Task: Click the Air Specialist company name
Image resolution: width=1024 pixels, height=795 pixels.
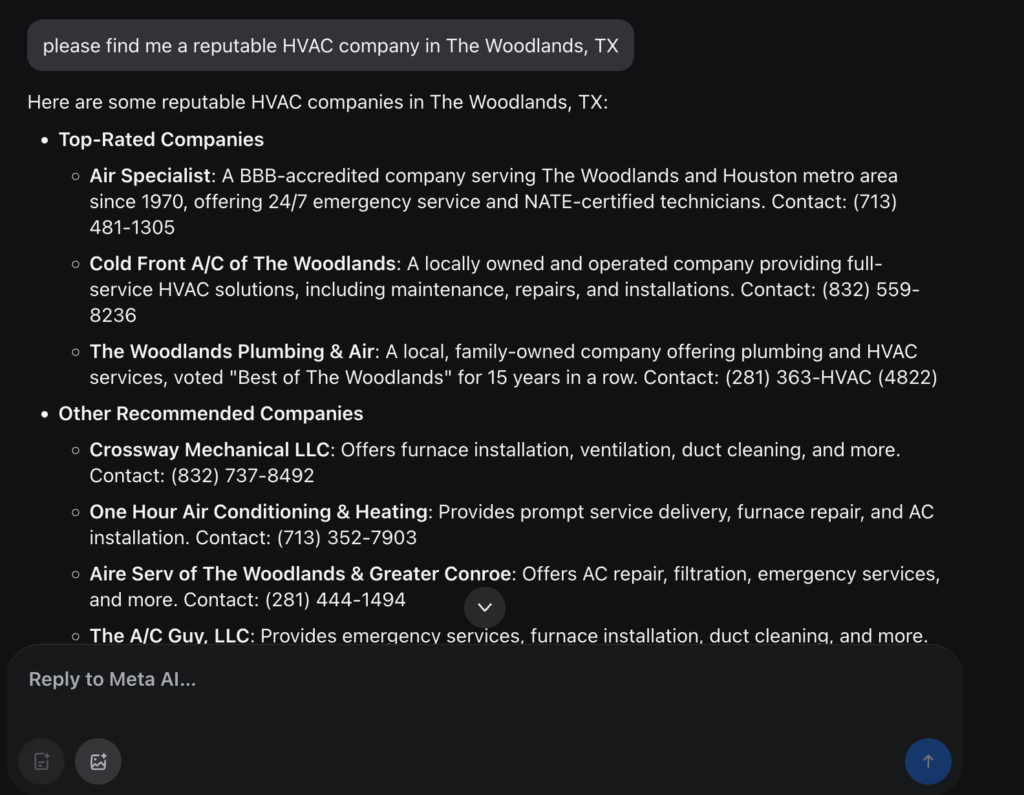Action: [x=150, y=176]
